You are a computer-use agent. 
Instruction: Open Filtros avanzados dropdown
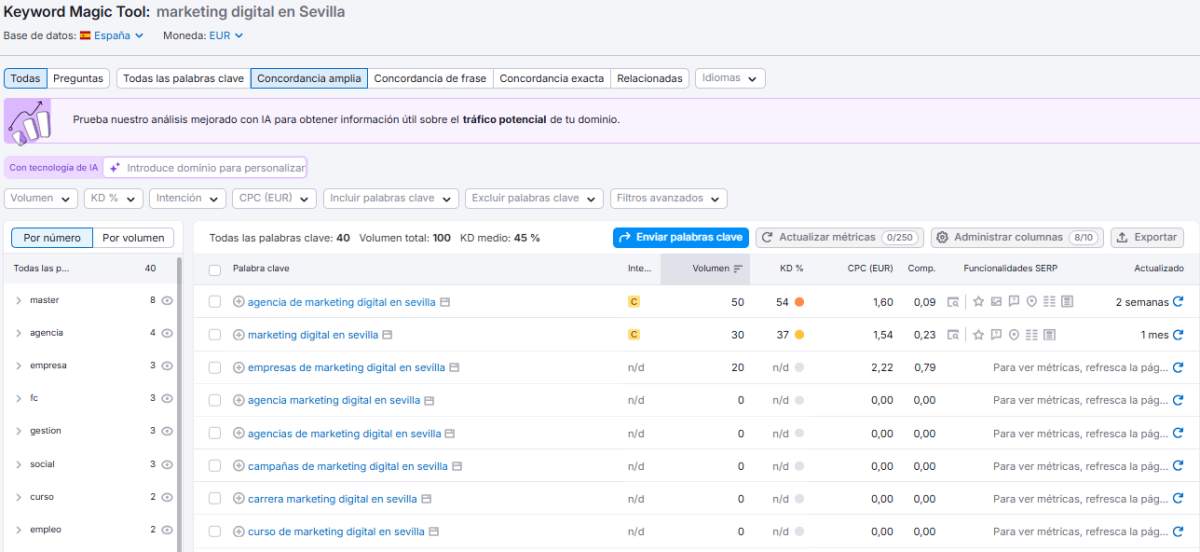click(669, 199)
